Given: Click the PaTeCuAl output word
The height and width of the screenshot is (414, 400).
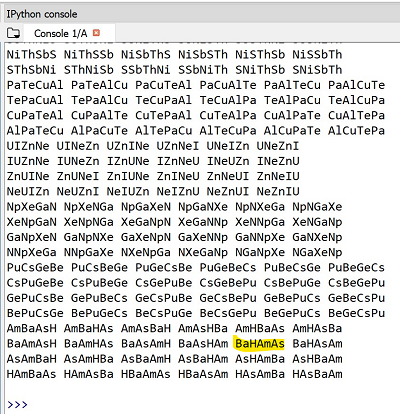Looking at the screenshot, I should click(x=35, y=85).
